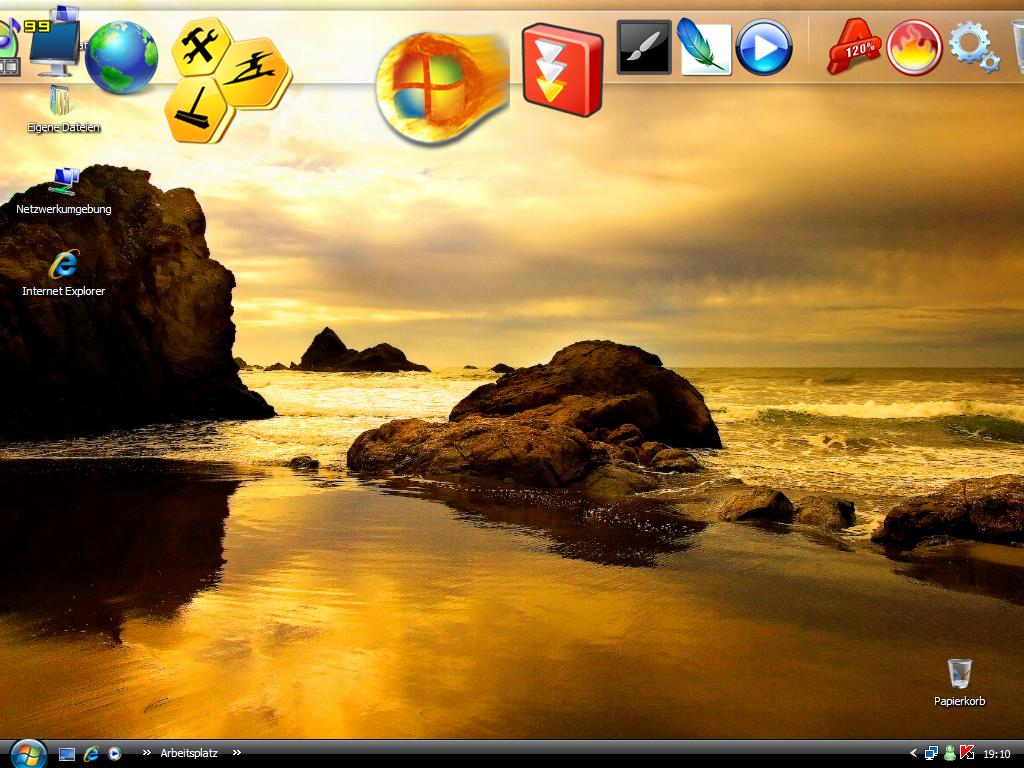The image size is (1024, 768).
Task: Open the blue play button media player
Action: [763, 47]
